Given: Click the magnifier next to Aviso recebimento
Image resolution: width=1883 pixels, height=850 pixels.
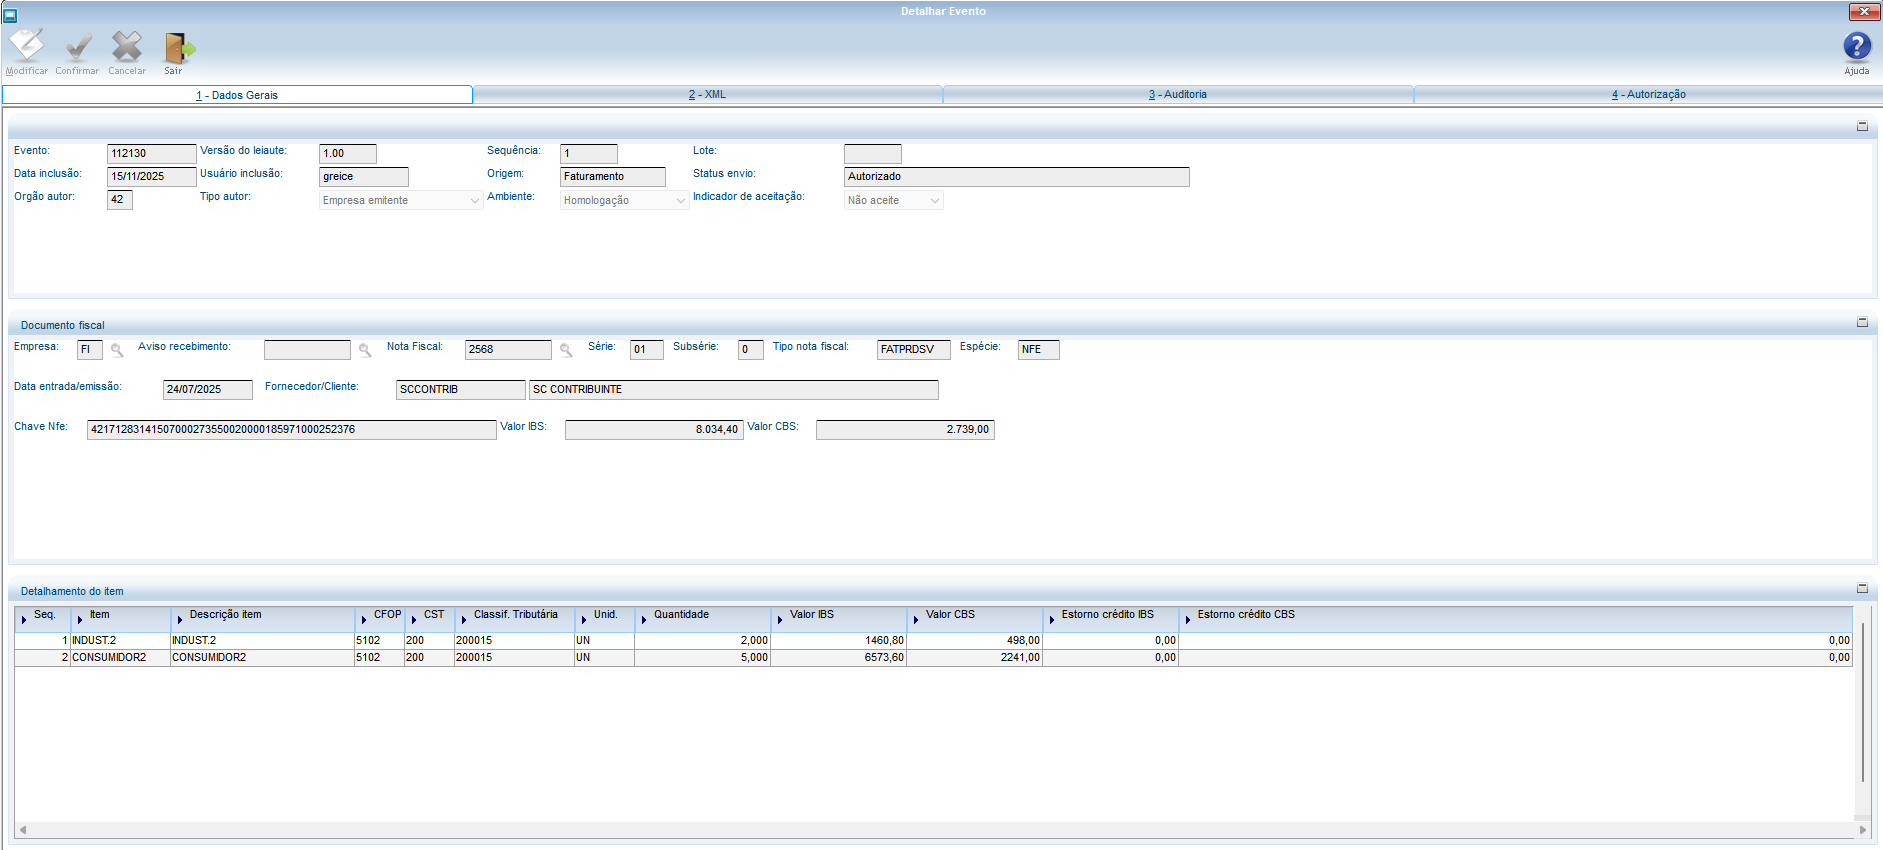Looking at the screenshot, I should (x=365, y=350).
